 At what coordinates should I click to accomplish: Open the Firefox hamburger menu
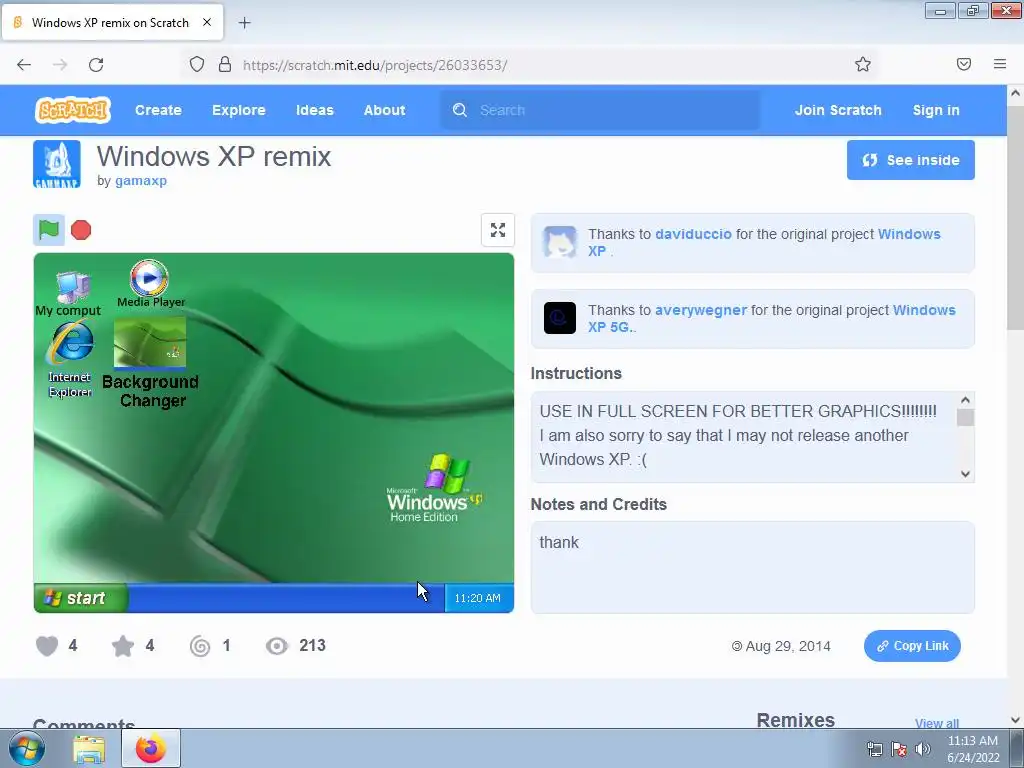(1000, 64)
